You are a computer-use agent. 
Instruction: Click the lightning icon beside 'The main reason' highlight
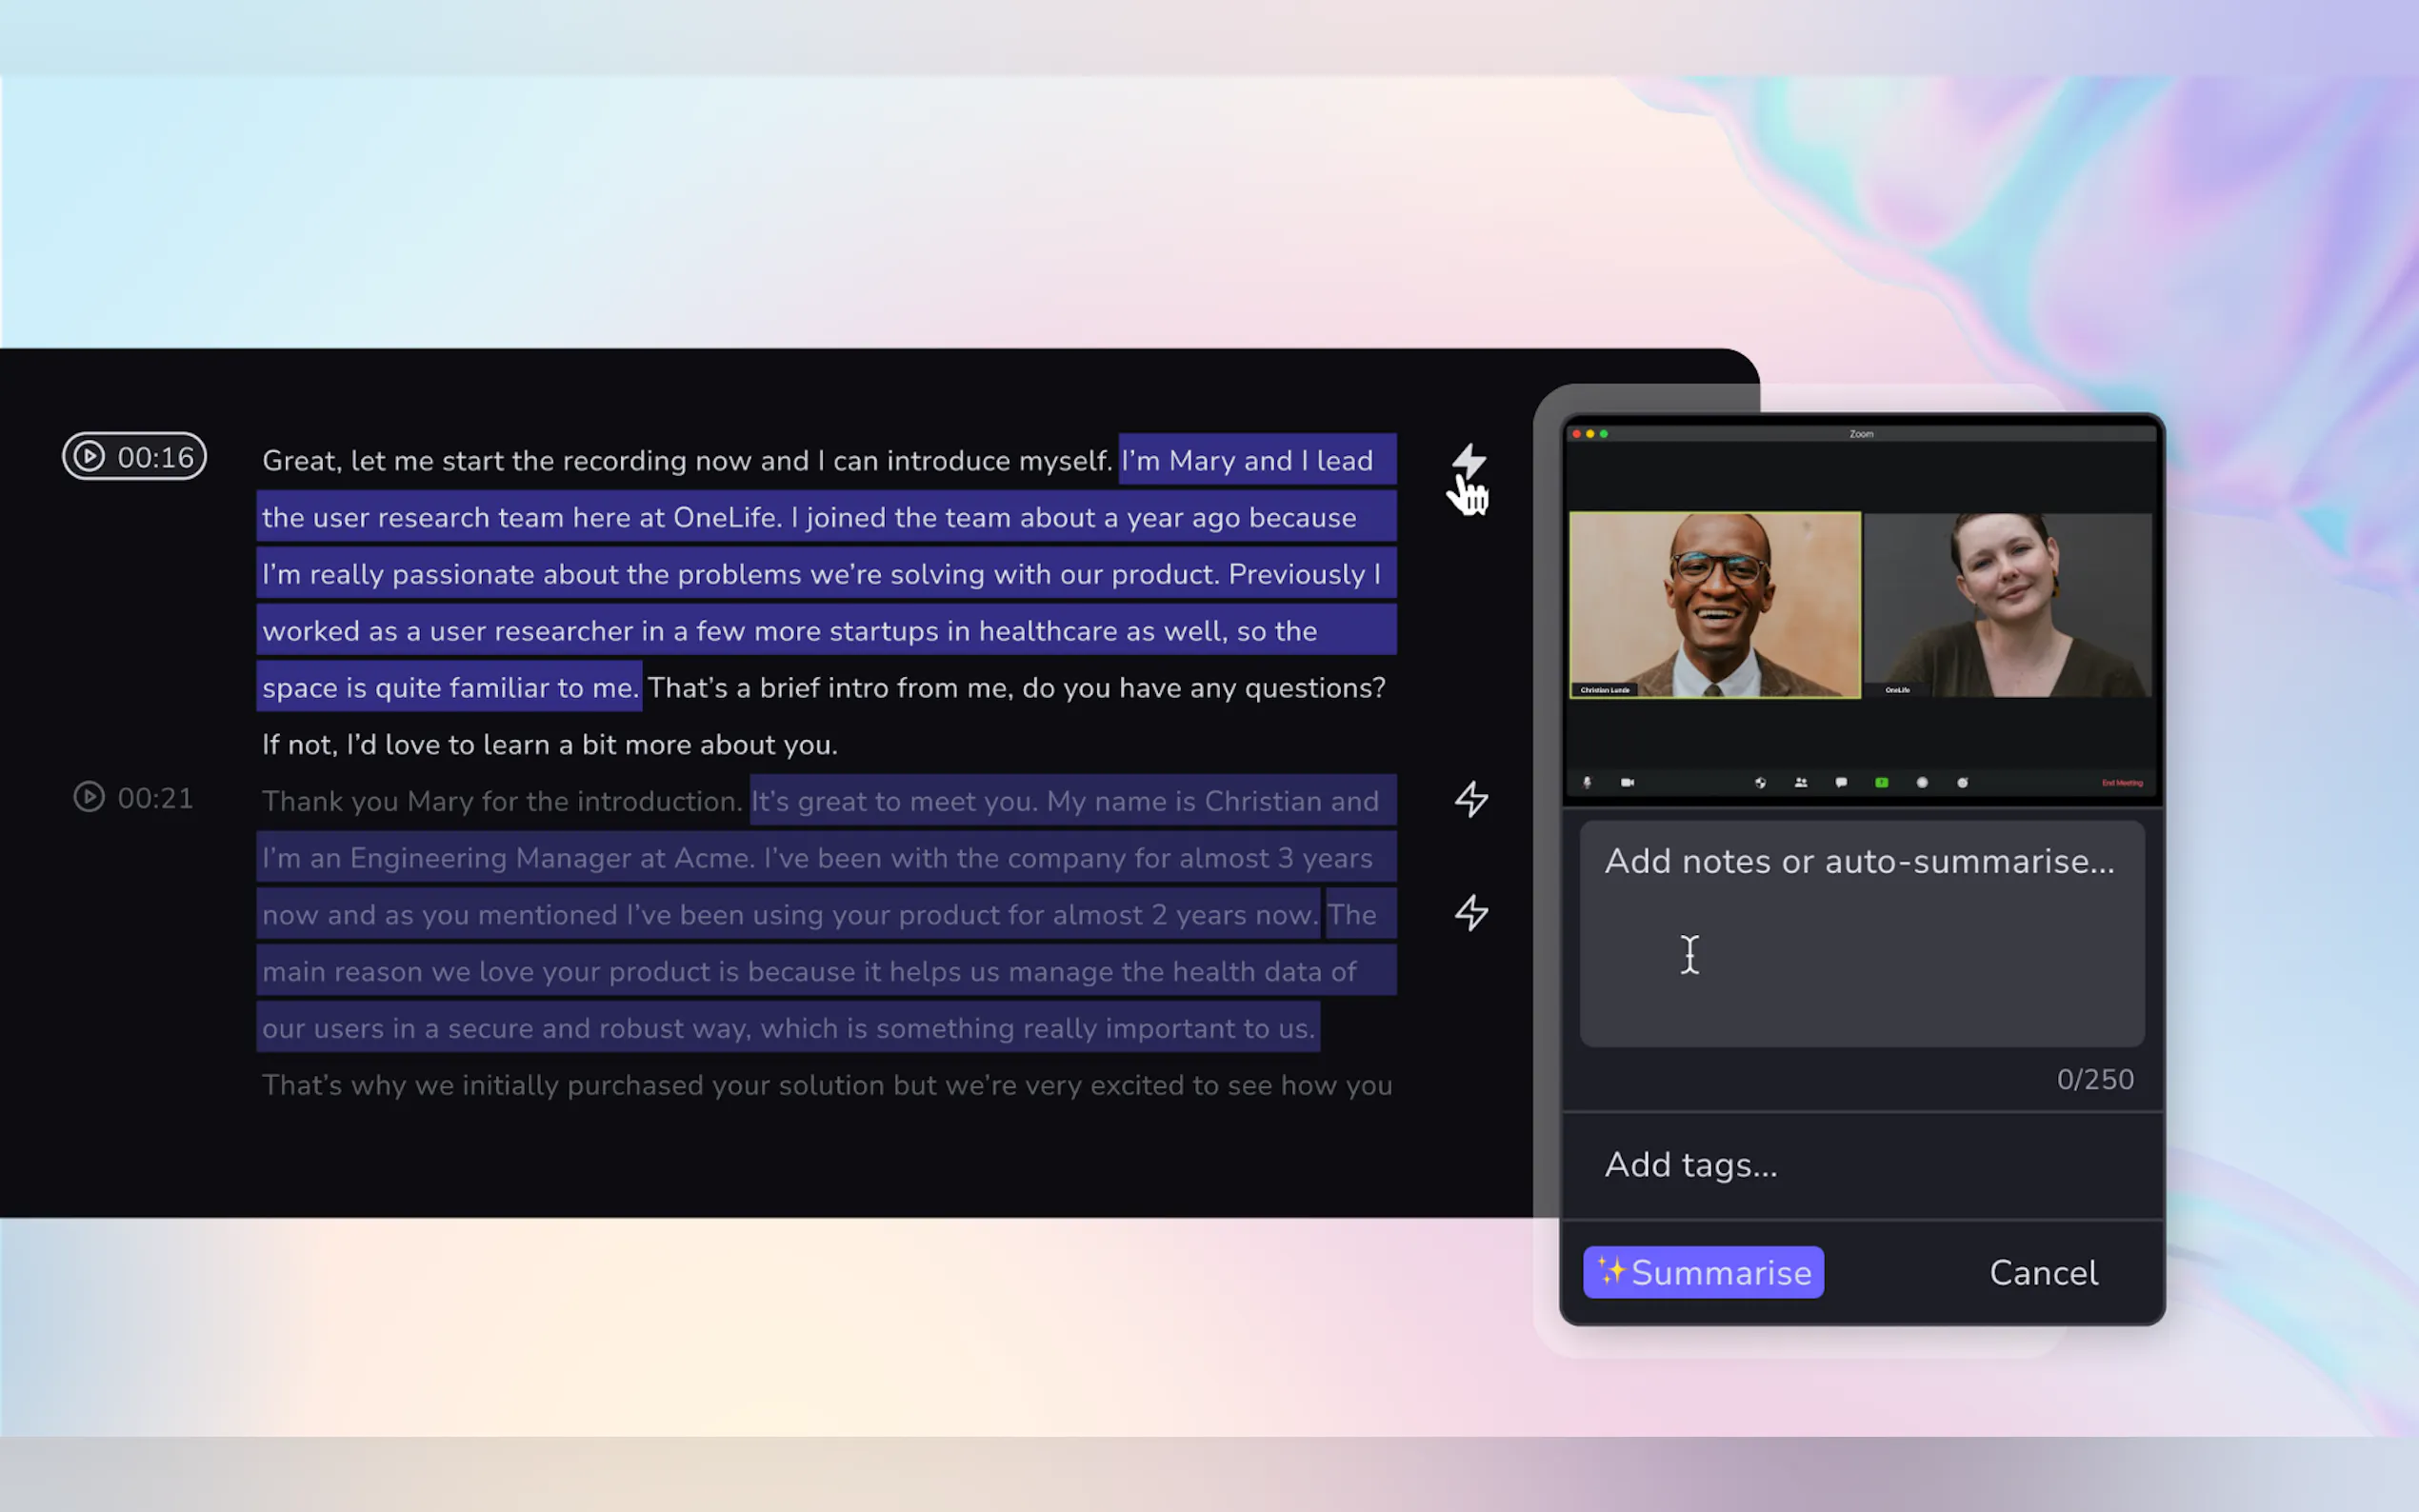[x=1471, y=912]
